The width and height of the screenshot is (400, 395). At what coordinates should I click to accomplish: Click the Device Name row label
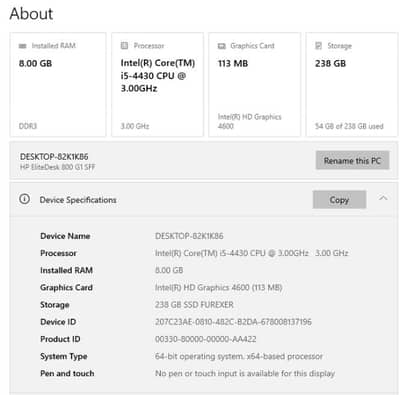click(x=65, y=236)
